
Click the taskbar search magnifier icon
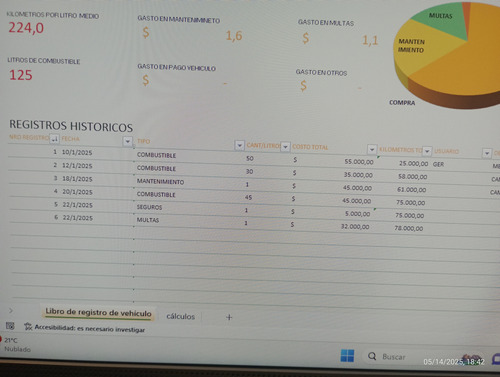(372, 356)
